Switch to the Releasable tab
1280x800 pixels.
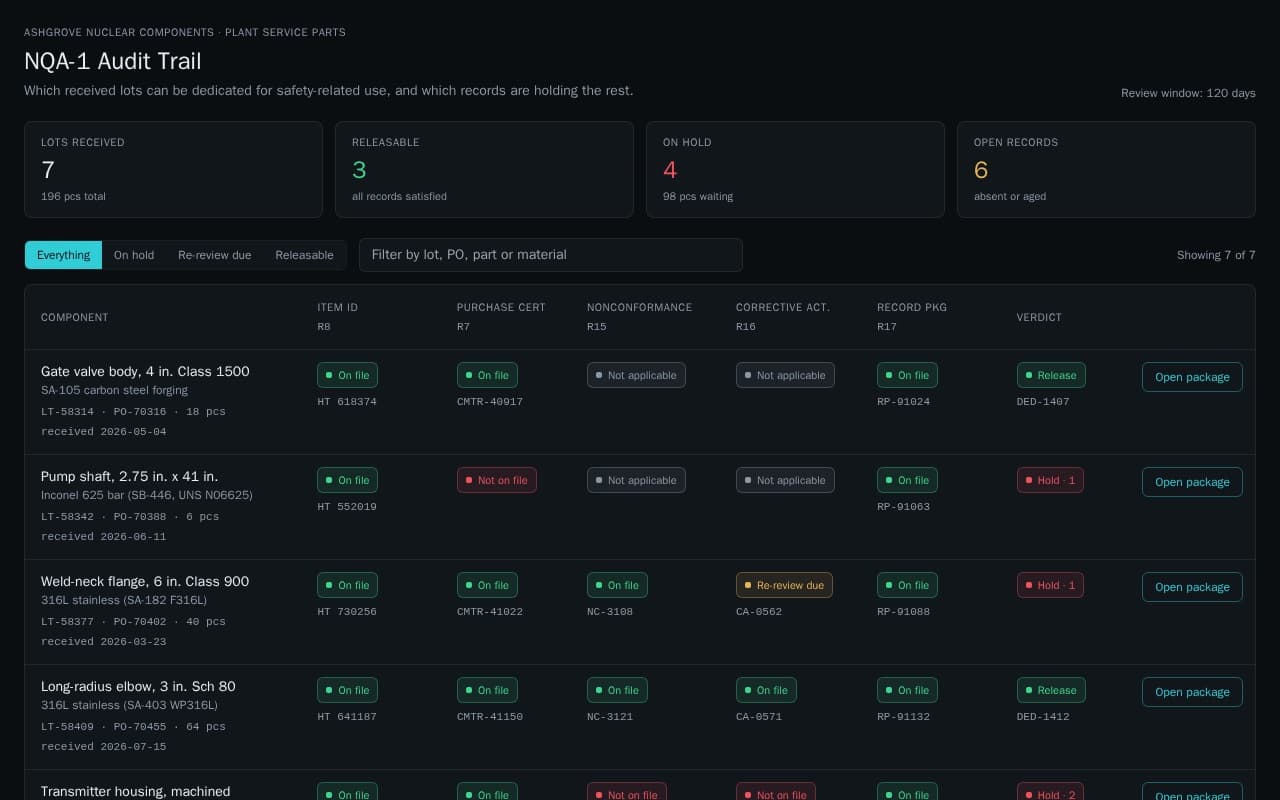(305, 255)
